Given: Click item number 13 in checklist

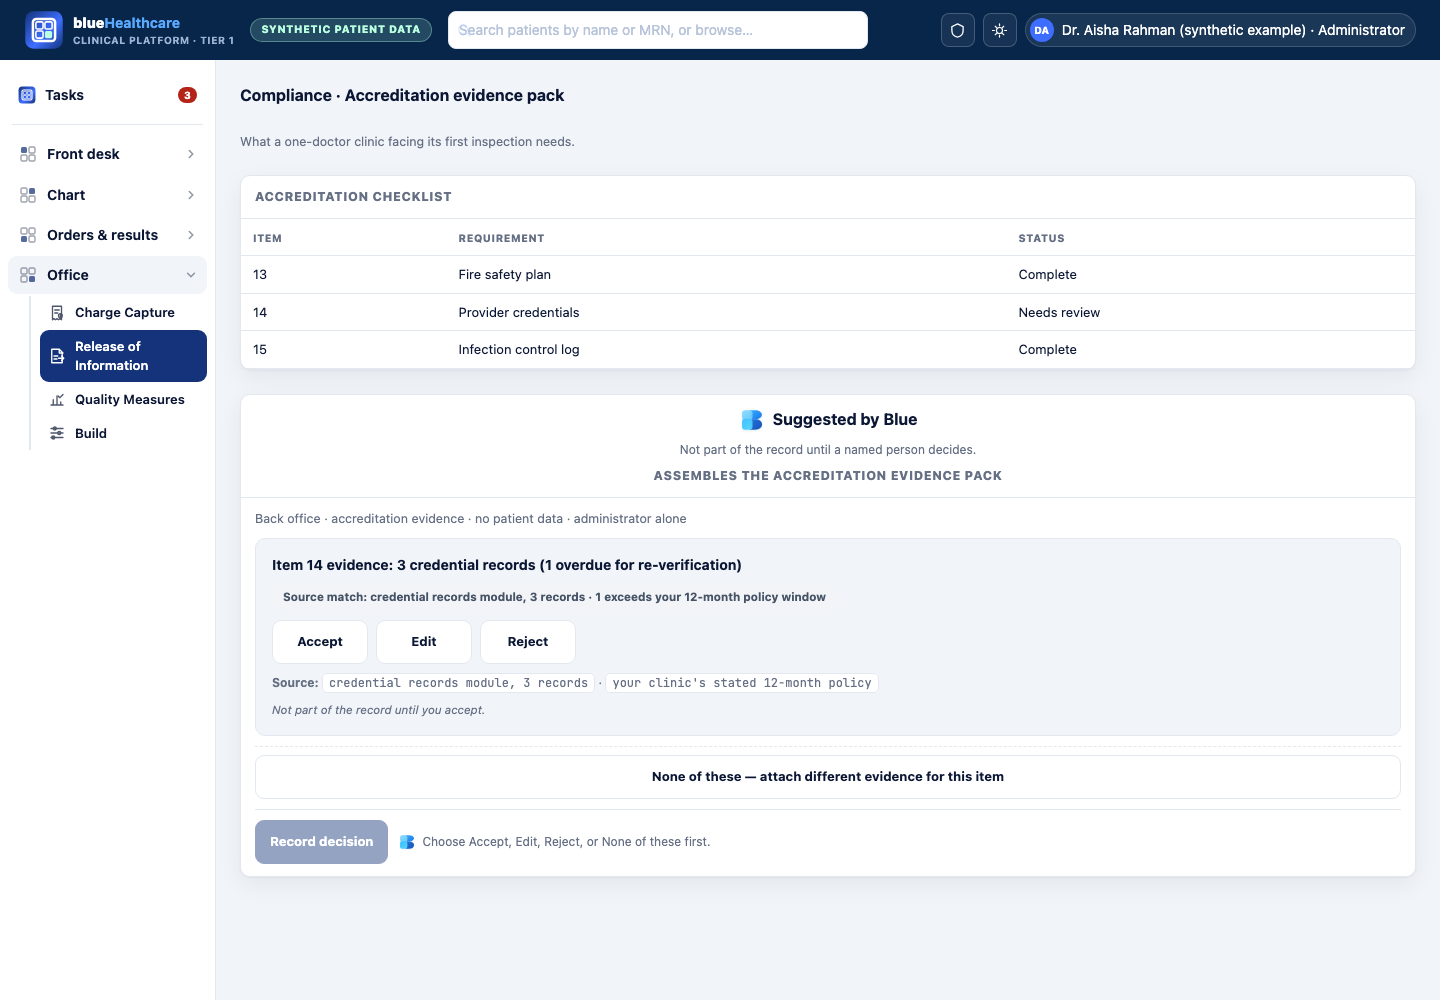Looking at the screenshot, I should (x=260, y=275).
